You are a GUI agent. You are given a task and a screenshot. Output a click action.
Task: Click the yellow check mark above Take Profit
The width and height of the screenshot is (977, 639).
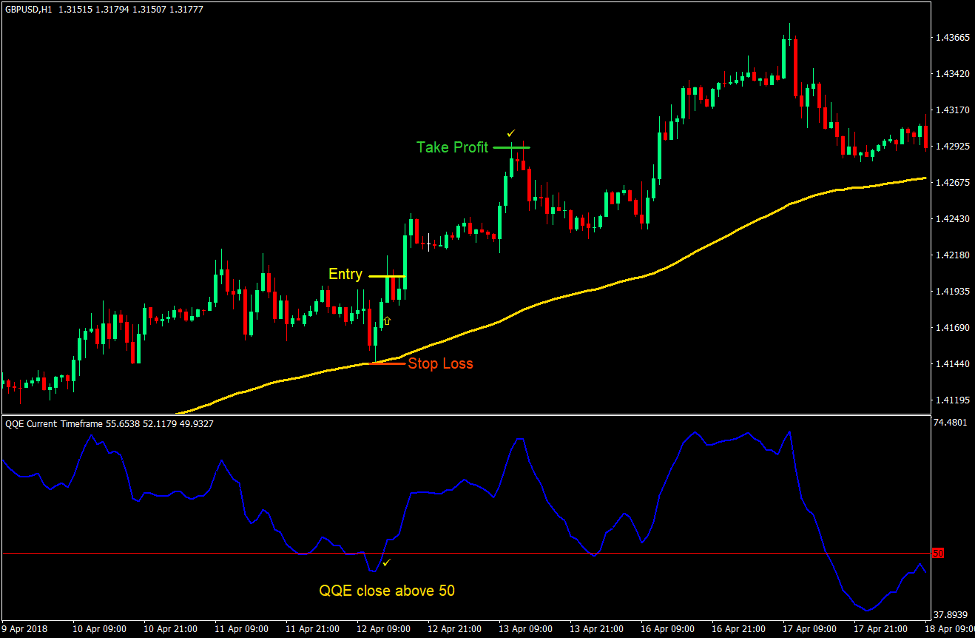click(511, 133)
